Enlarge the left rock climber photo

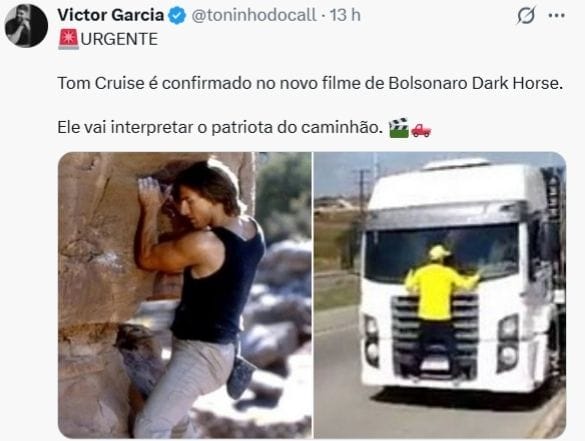coord(185,295)
